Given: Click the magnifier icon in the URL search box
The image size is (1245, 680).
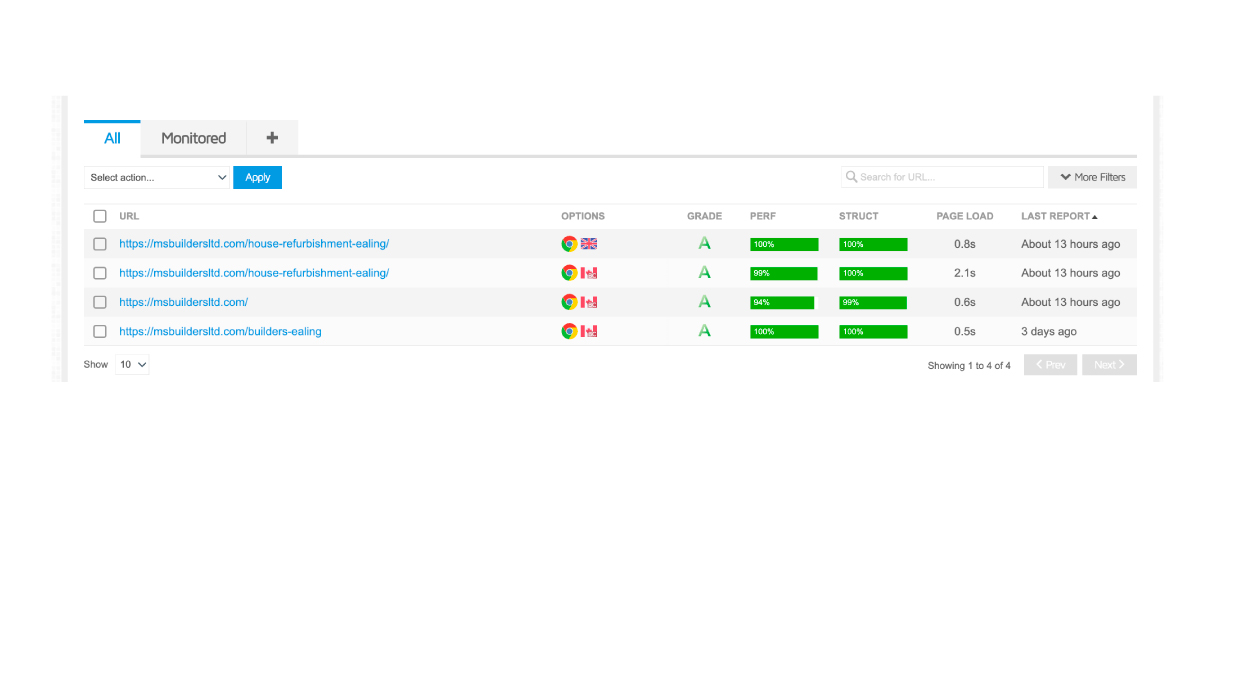Looking at the screenshot, I should point(852,177).
